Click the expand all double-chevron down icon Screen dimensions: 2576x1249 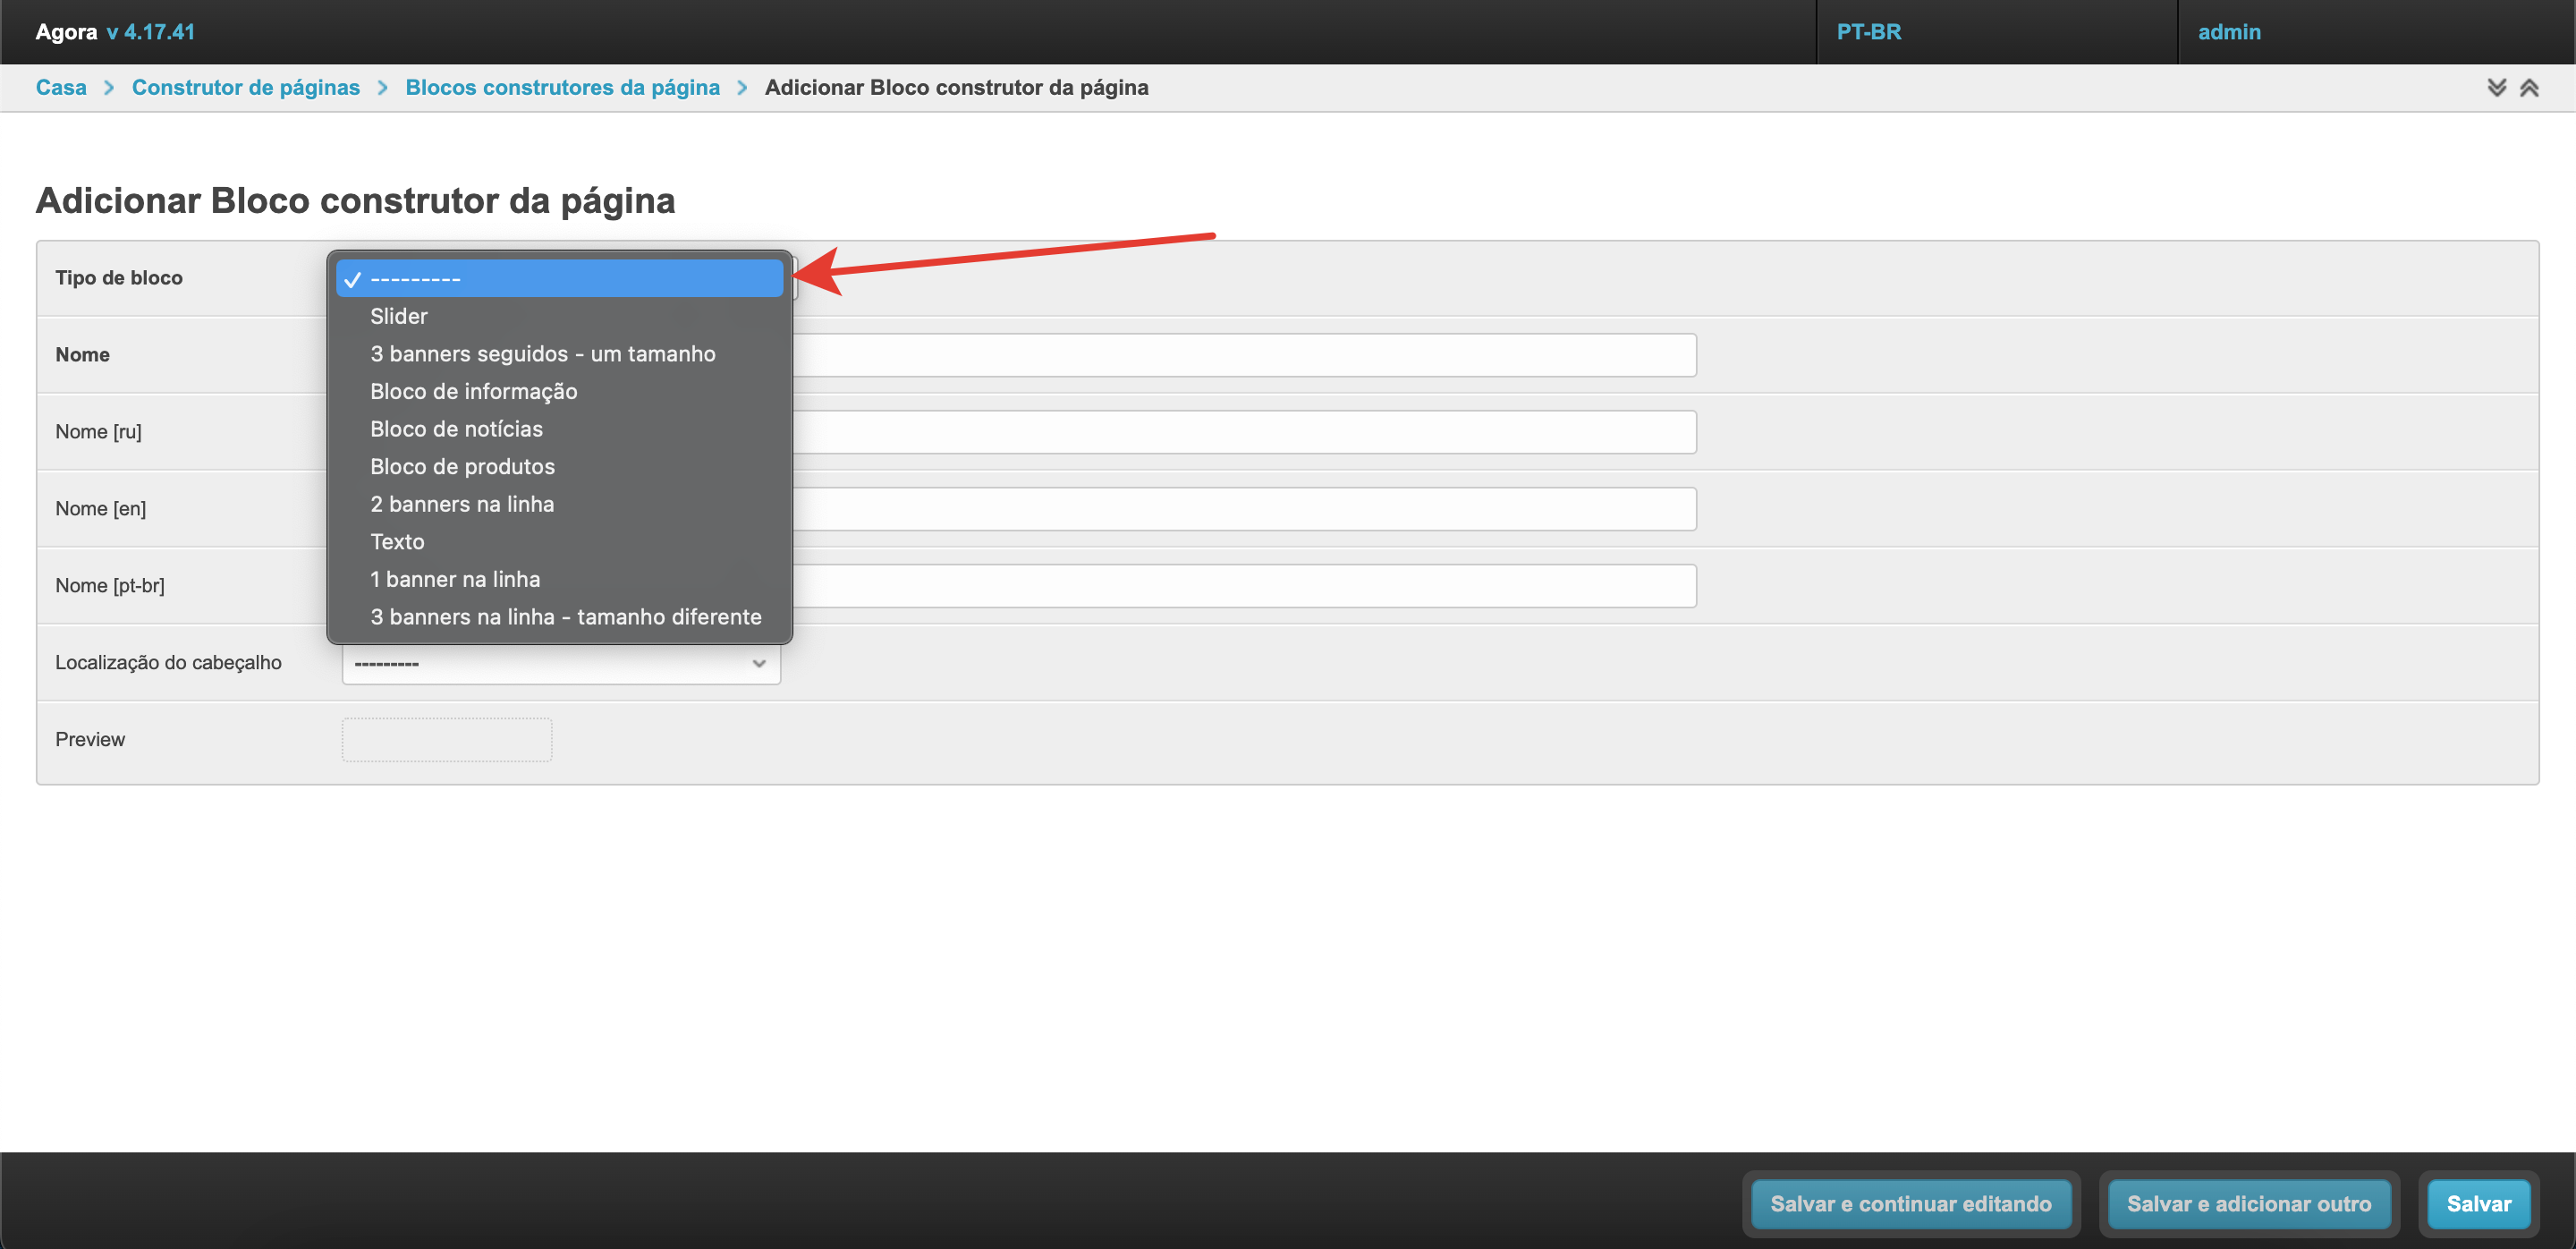point(2496,88)
